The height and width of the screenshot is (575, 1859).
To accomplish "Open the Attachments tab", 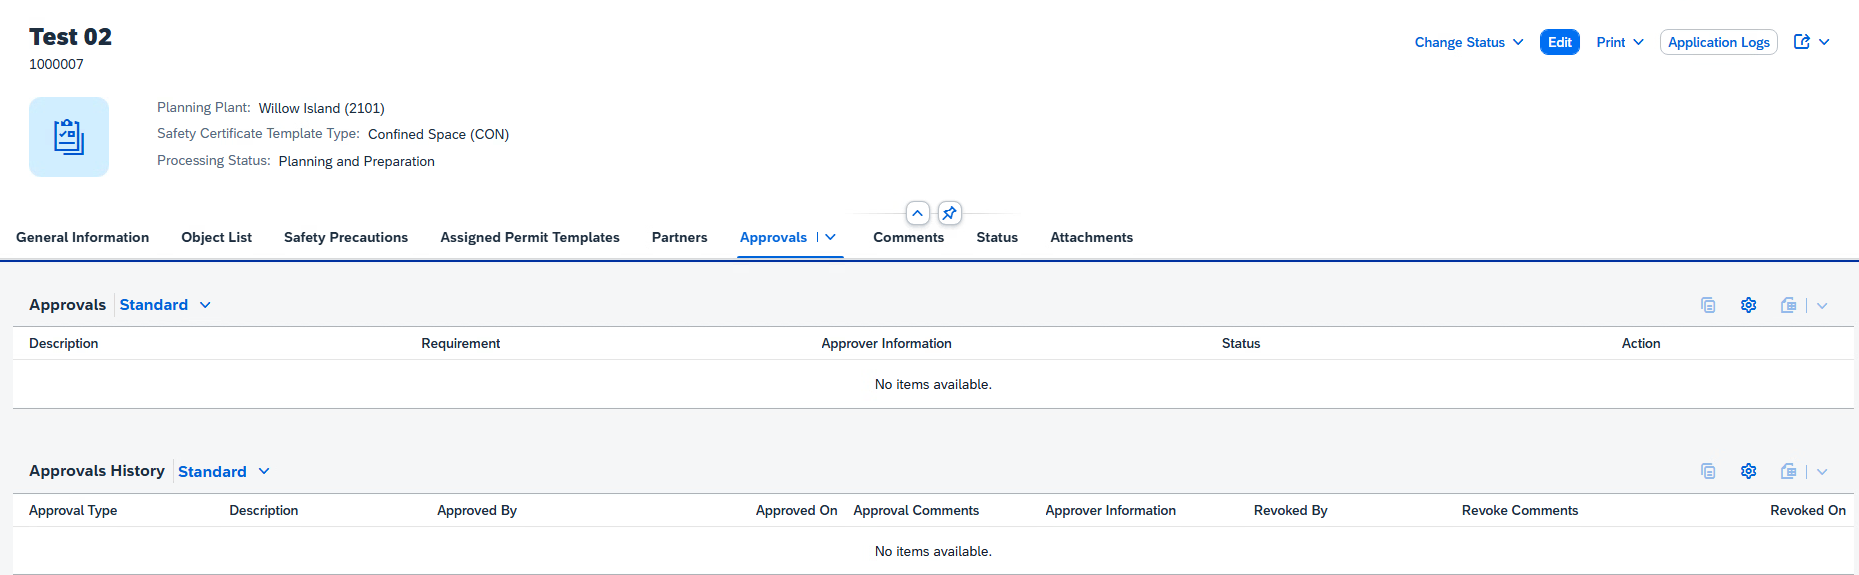I will point(1091,237).
